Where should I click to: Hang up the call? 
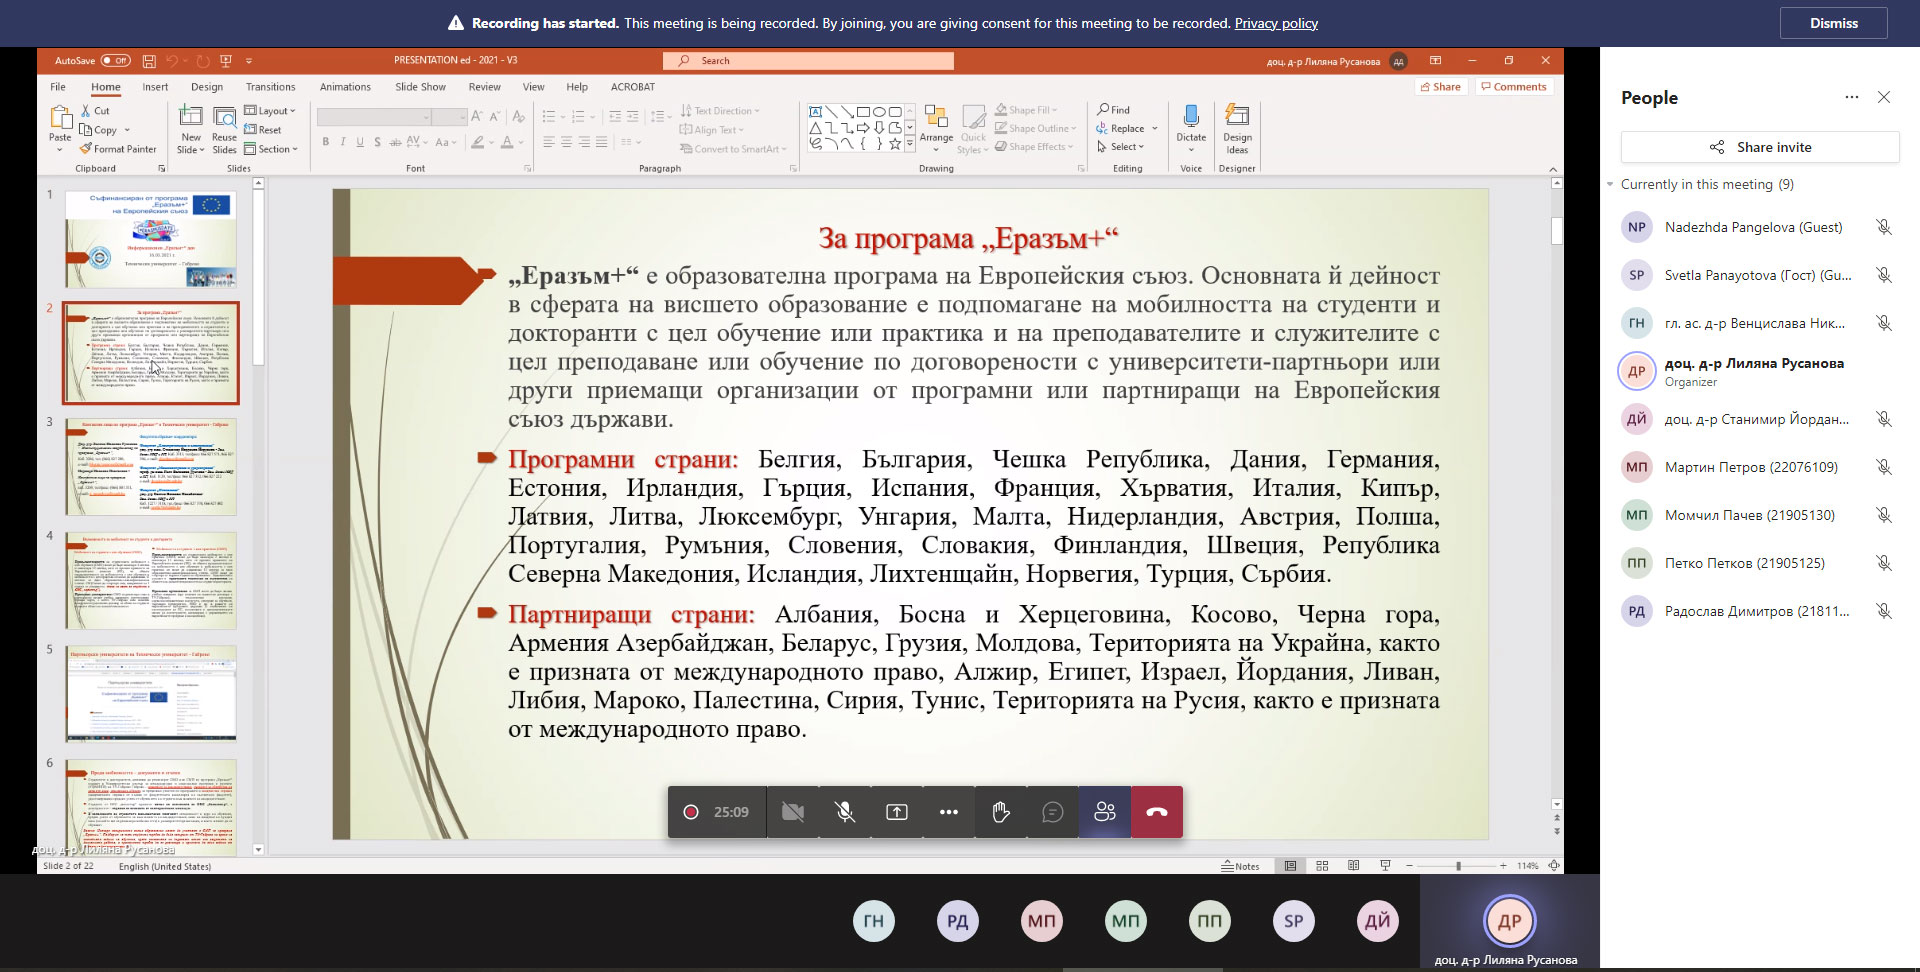1157,812
